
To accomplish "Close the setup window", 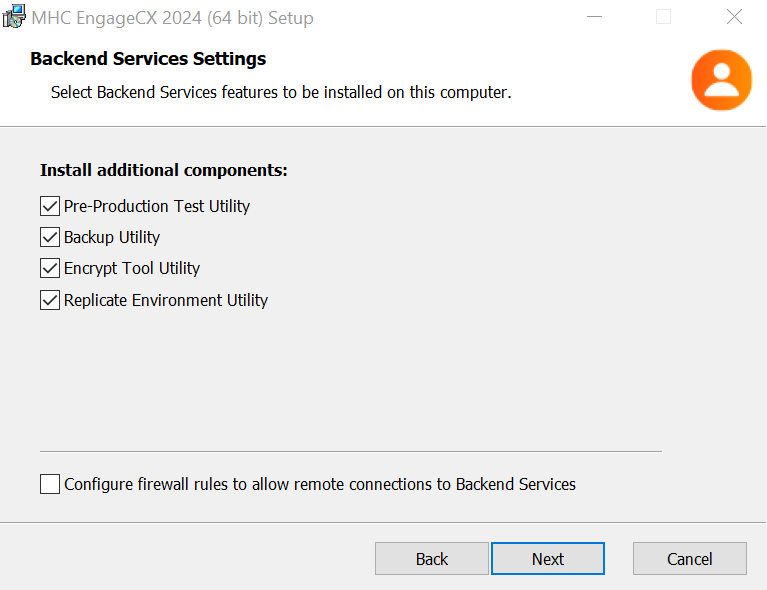I will coord(734,17).
